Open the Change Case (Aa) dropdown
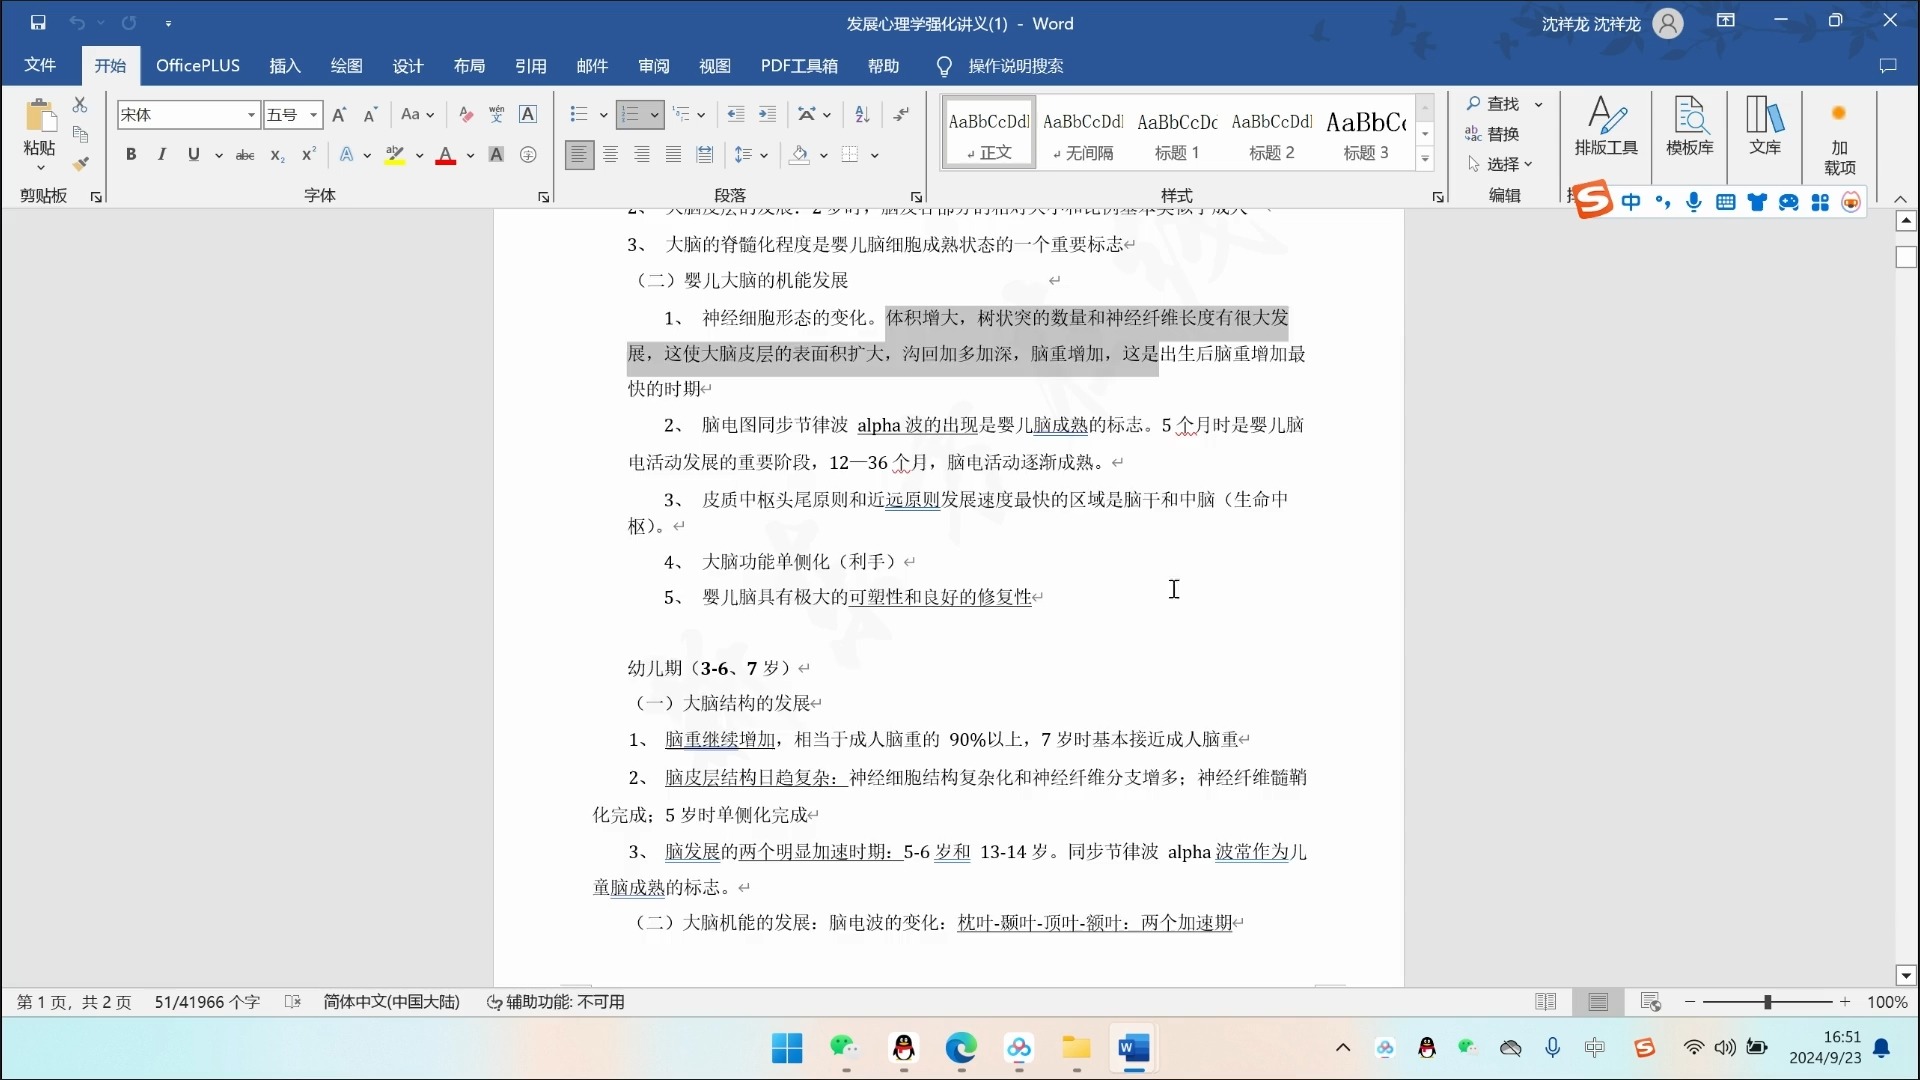1920x1080 pixels. tap(417, 114)
